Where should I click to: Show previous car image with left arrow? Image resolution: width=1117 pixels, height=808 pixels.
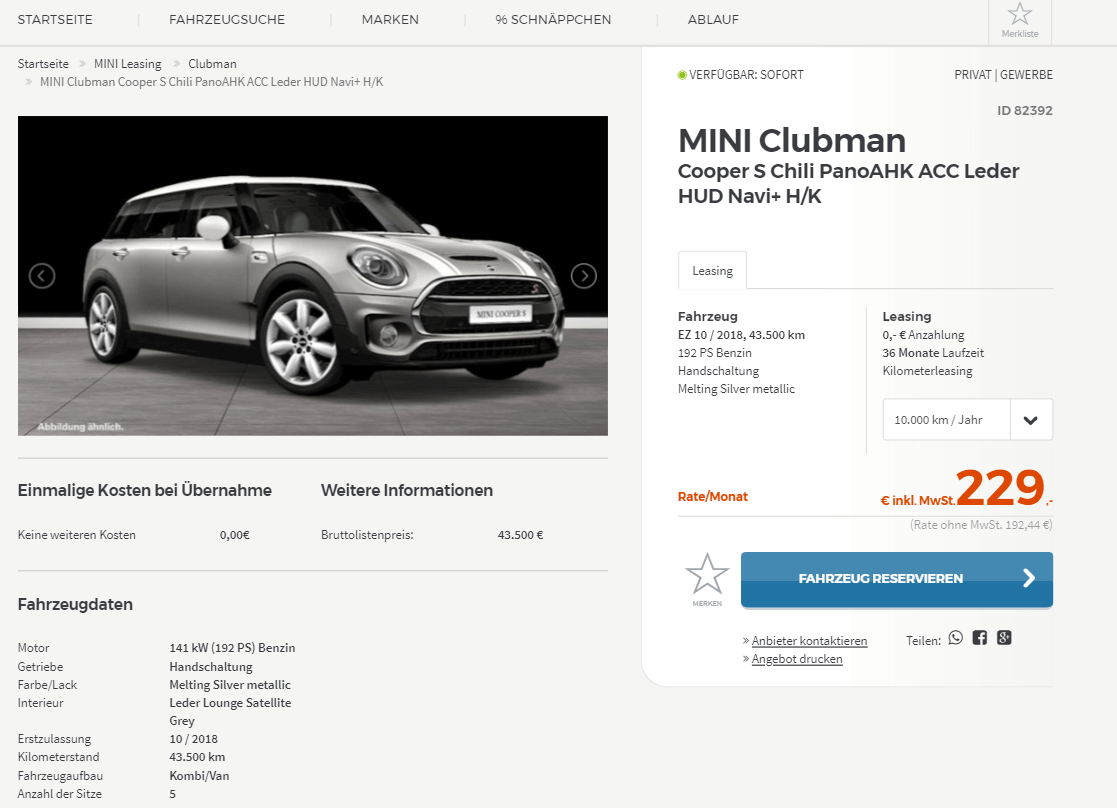tap(42, 276)
